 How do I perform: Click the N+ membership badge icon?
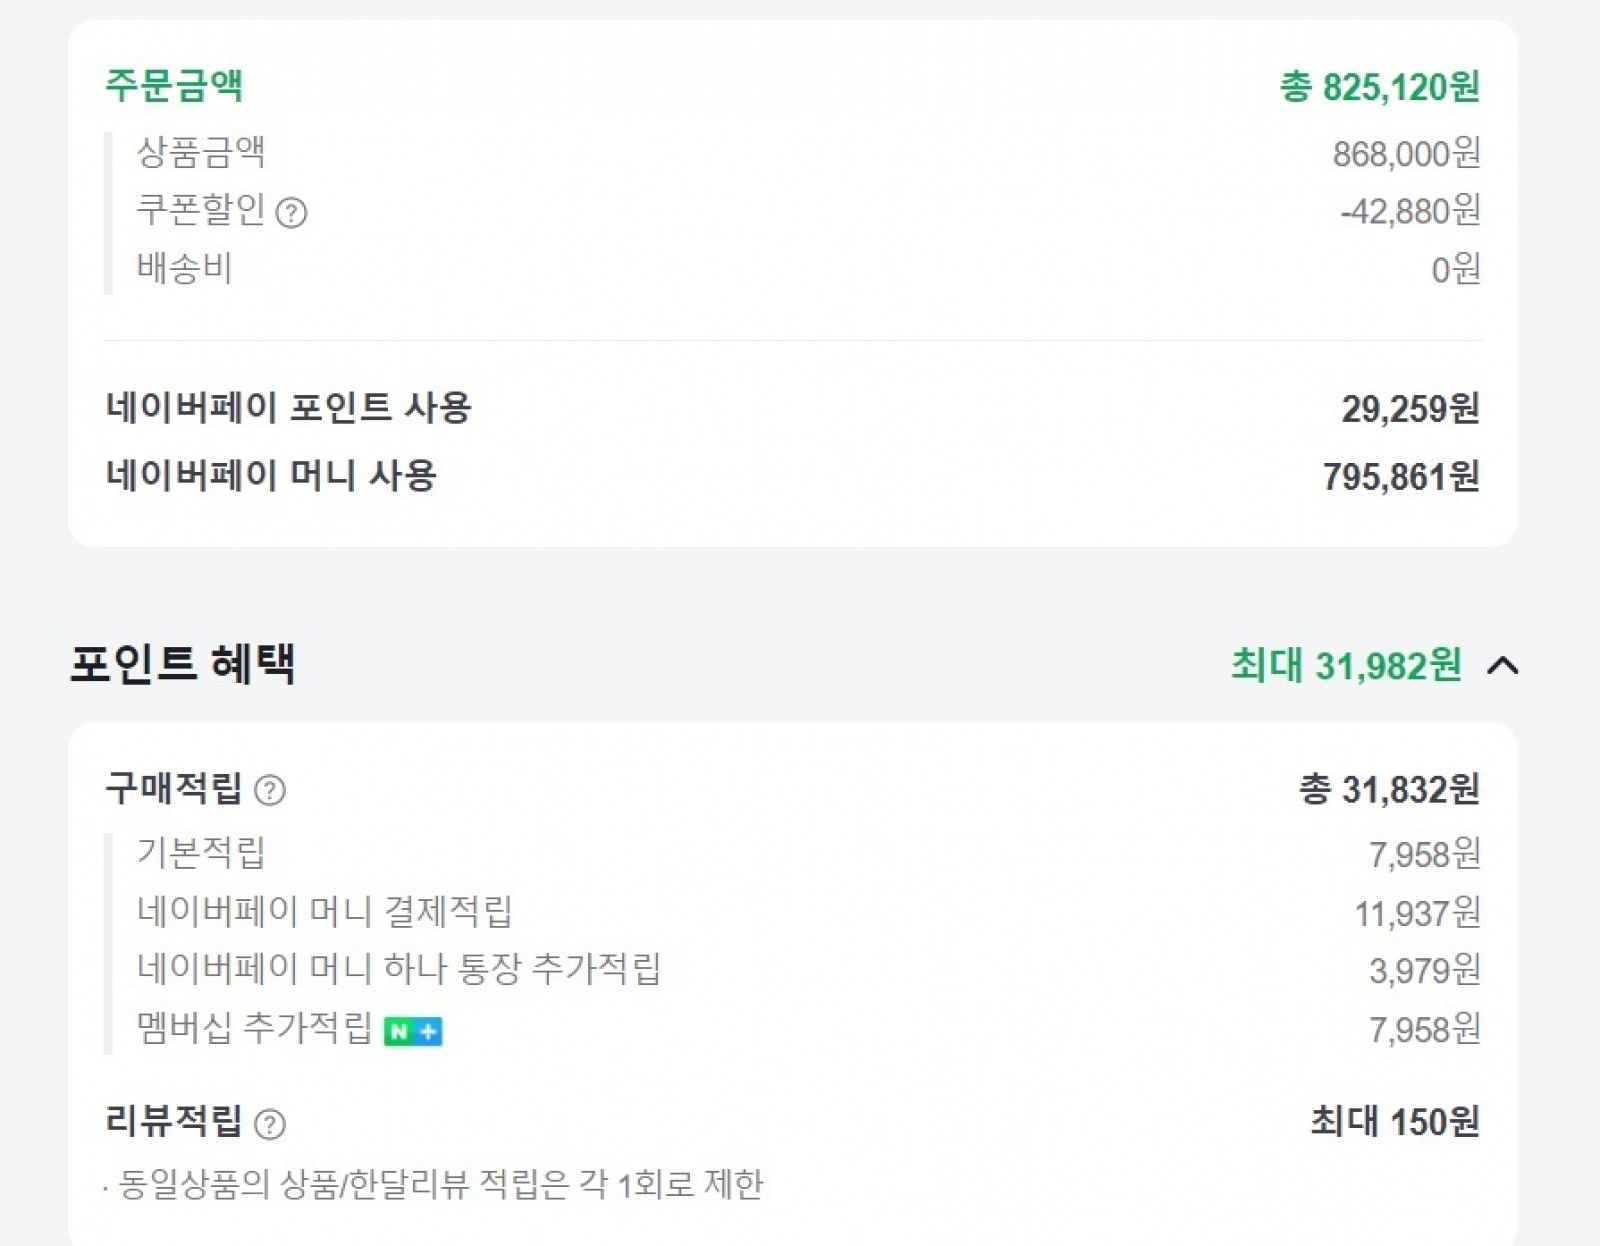pyautogui.click(x=413, y=1031)
